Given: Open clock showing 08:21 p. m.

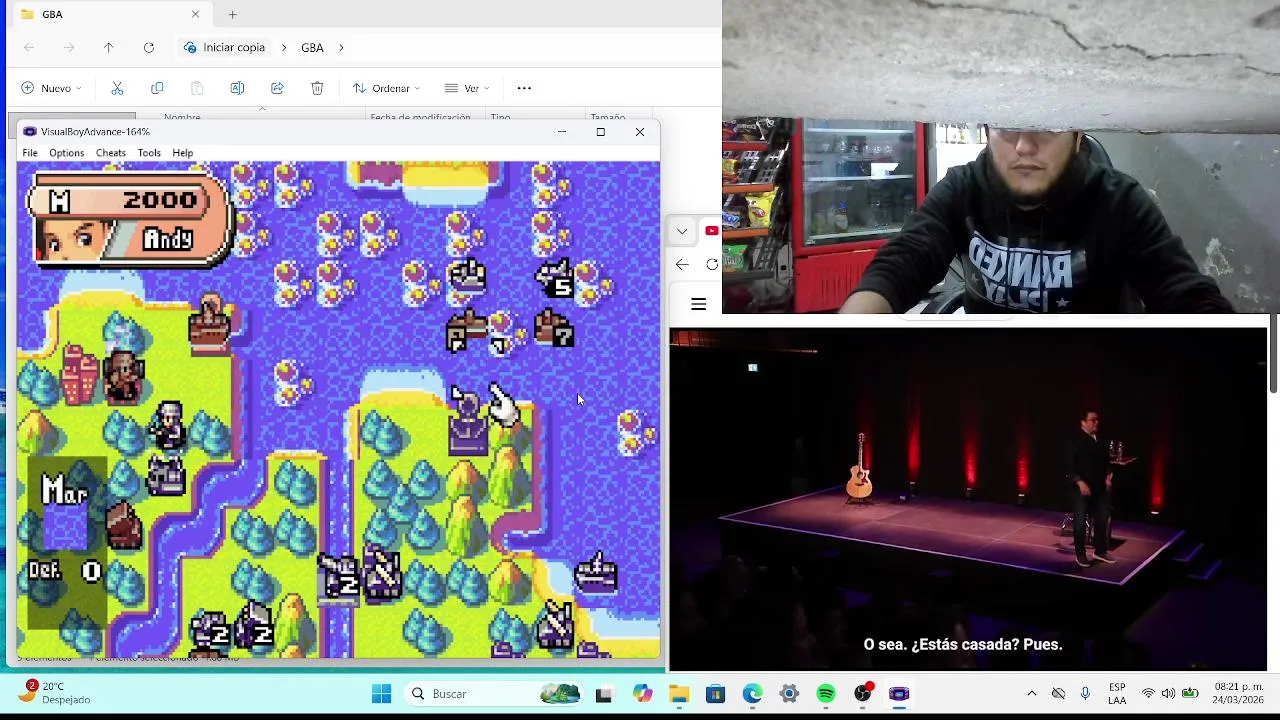Looking at the screenshot, I should 1238,693.
